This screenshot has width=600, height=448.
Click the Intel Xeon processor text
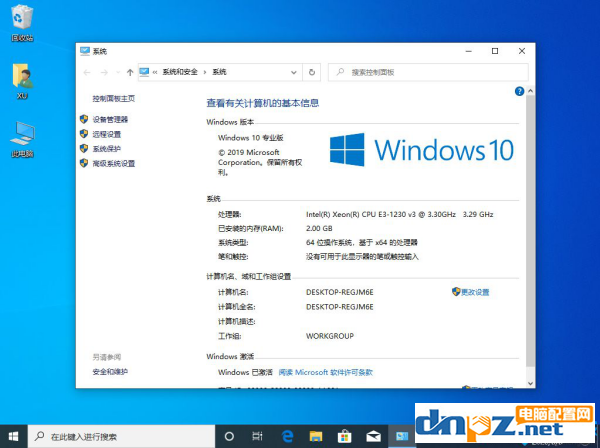coord(399,215)
